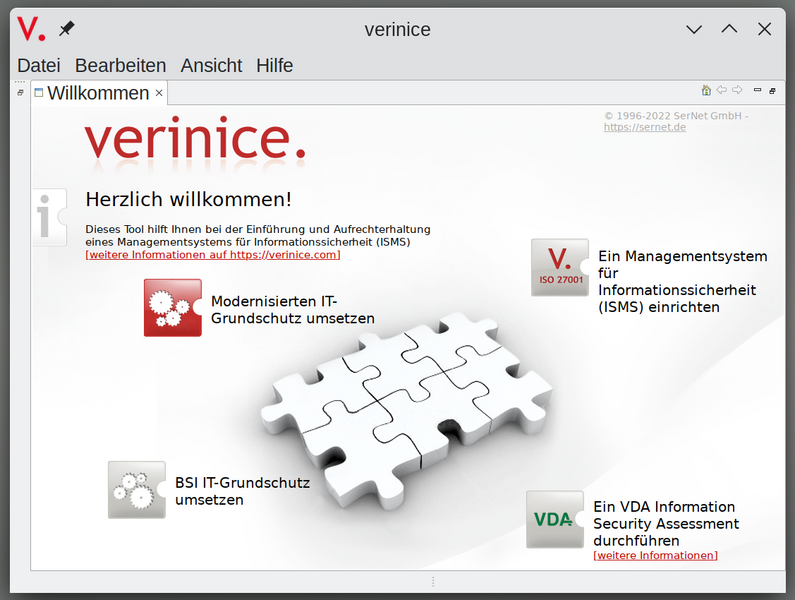795x600 pixels.
Task: Close the Willkommen tab
Action: coord(159,93)
